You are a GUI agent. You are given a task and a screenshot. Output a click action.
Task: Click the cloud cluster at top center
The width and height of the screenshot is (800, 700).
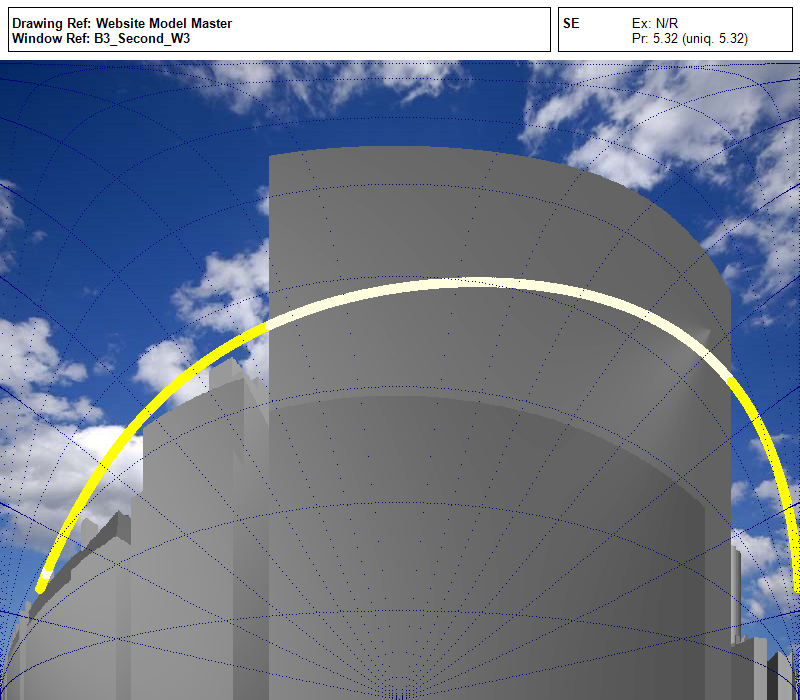(x=330, y=85)
